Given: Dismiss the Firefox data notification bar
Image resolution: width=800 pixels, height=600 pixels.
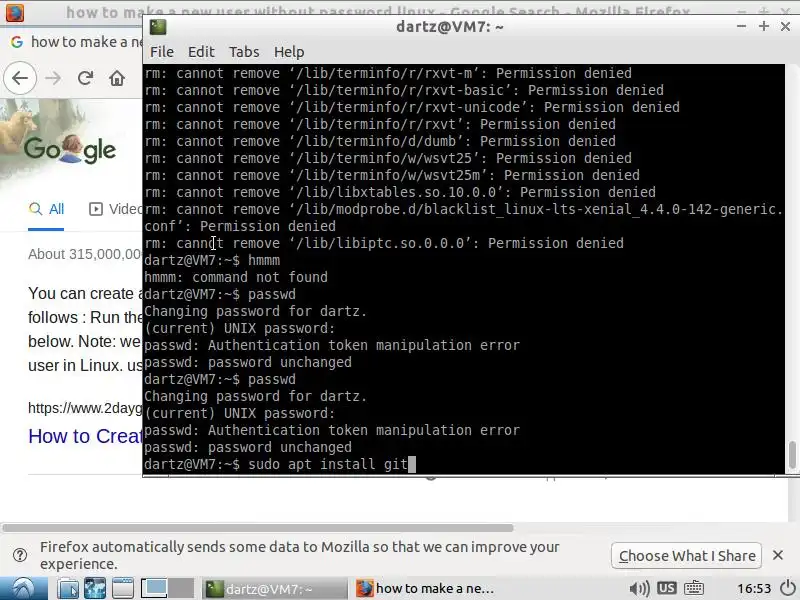Looking at the screenshot, I should point(778,555).
